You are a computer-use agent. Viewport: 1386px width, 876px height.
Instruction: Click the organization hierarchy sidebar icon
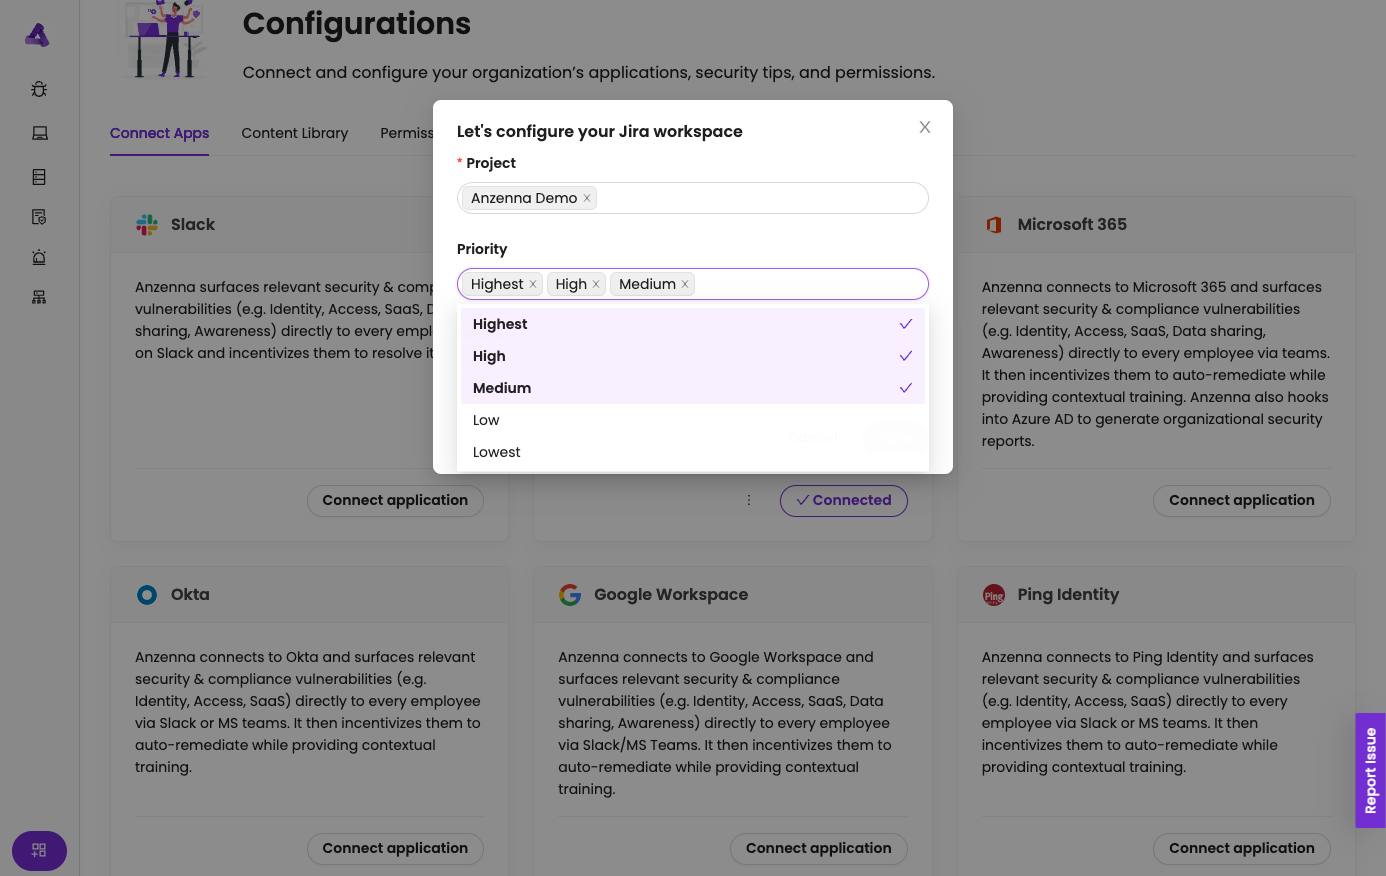(39, 297)
